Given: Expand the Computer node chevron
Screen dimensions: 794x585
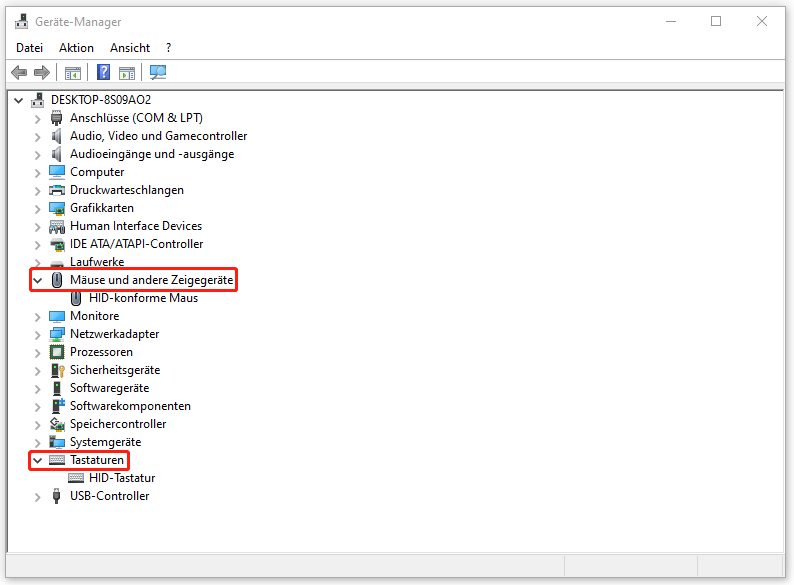Looking at the screenshot, I should pyautogui.click(x=37, y=173).
